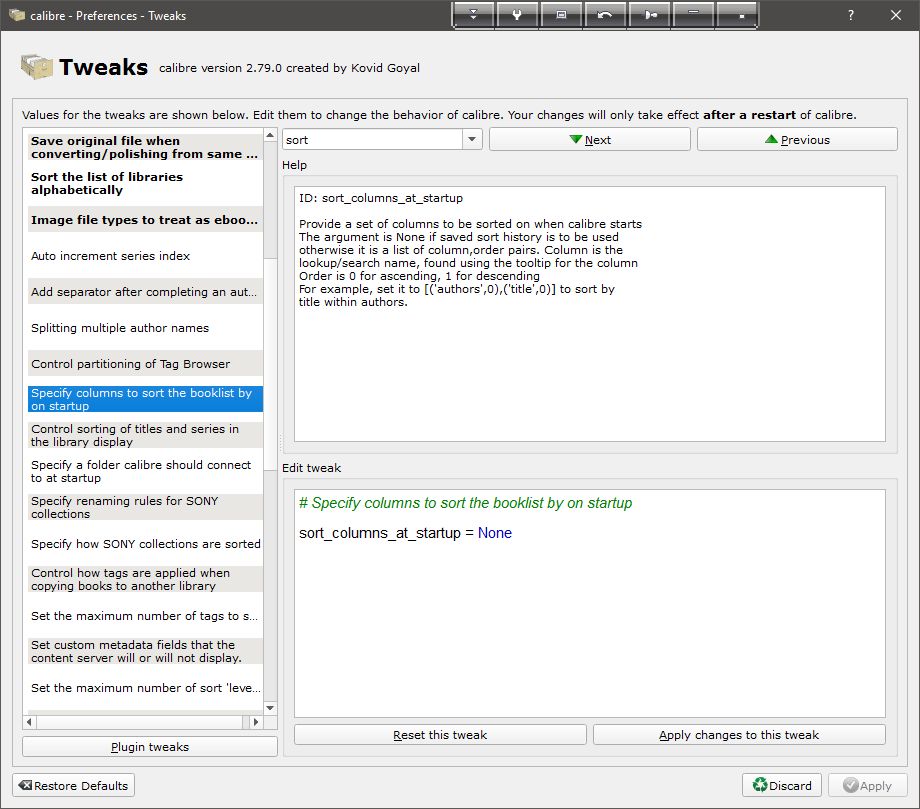Select 'Auto increment series index' tweak
The width and height of the screenshot is (920, 809).
145,256
